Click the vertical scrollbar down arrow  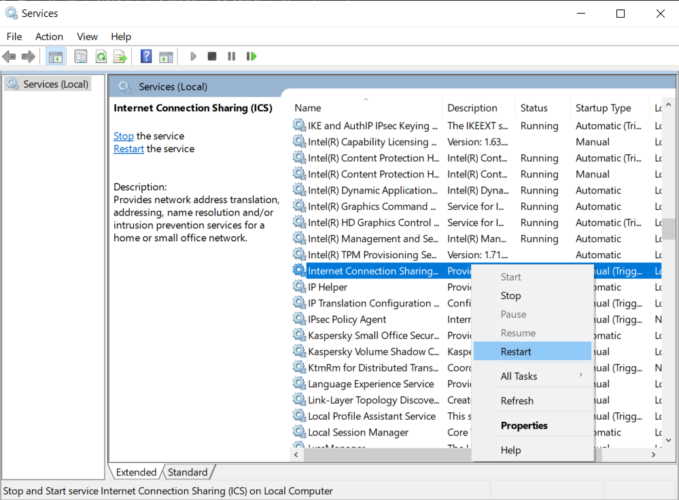coord(669,440)
